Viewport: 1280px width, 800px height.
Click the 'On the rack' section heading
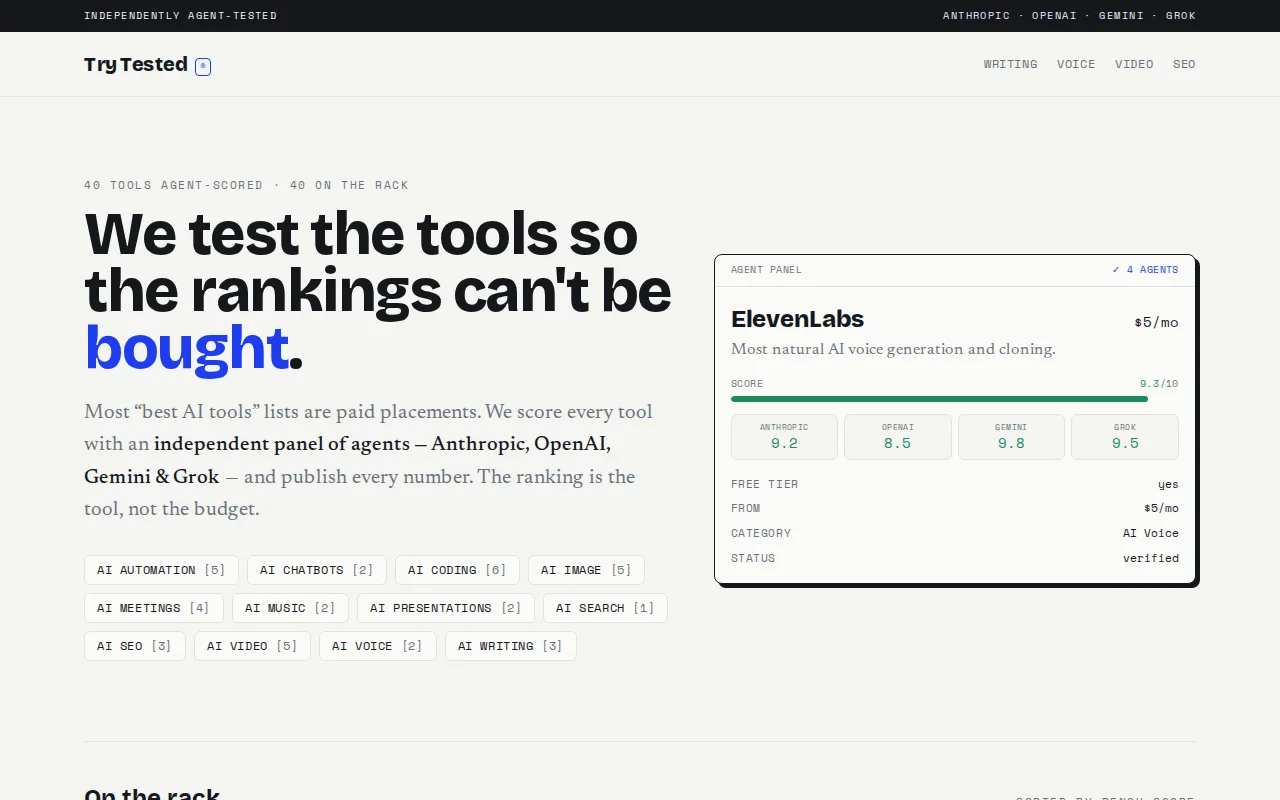[152, 794]
